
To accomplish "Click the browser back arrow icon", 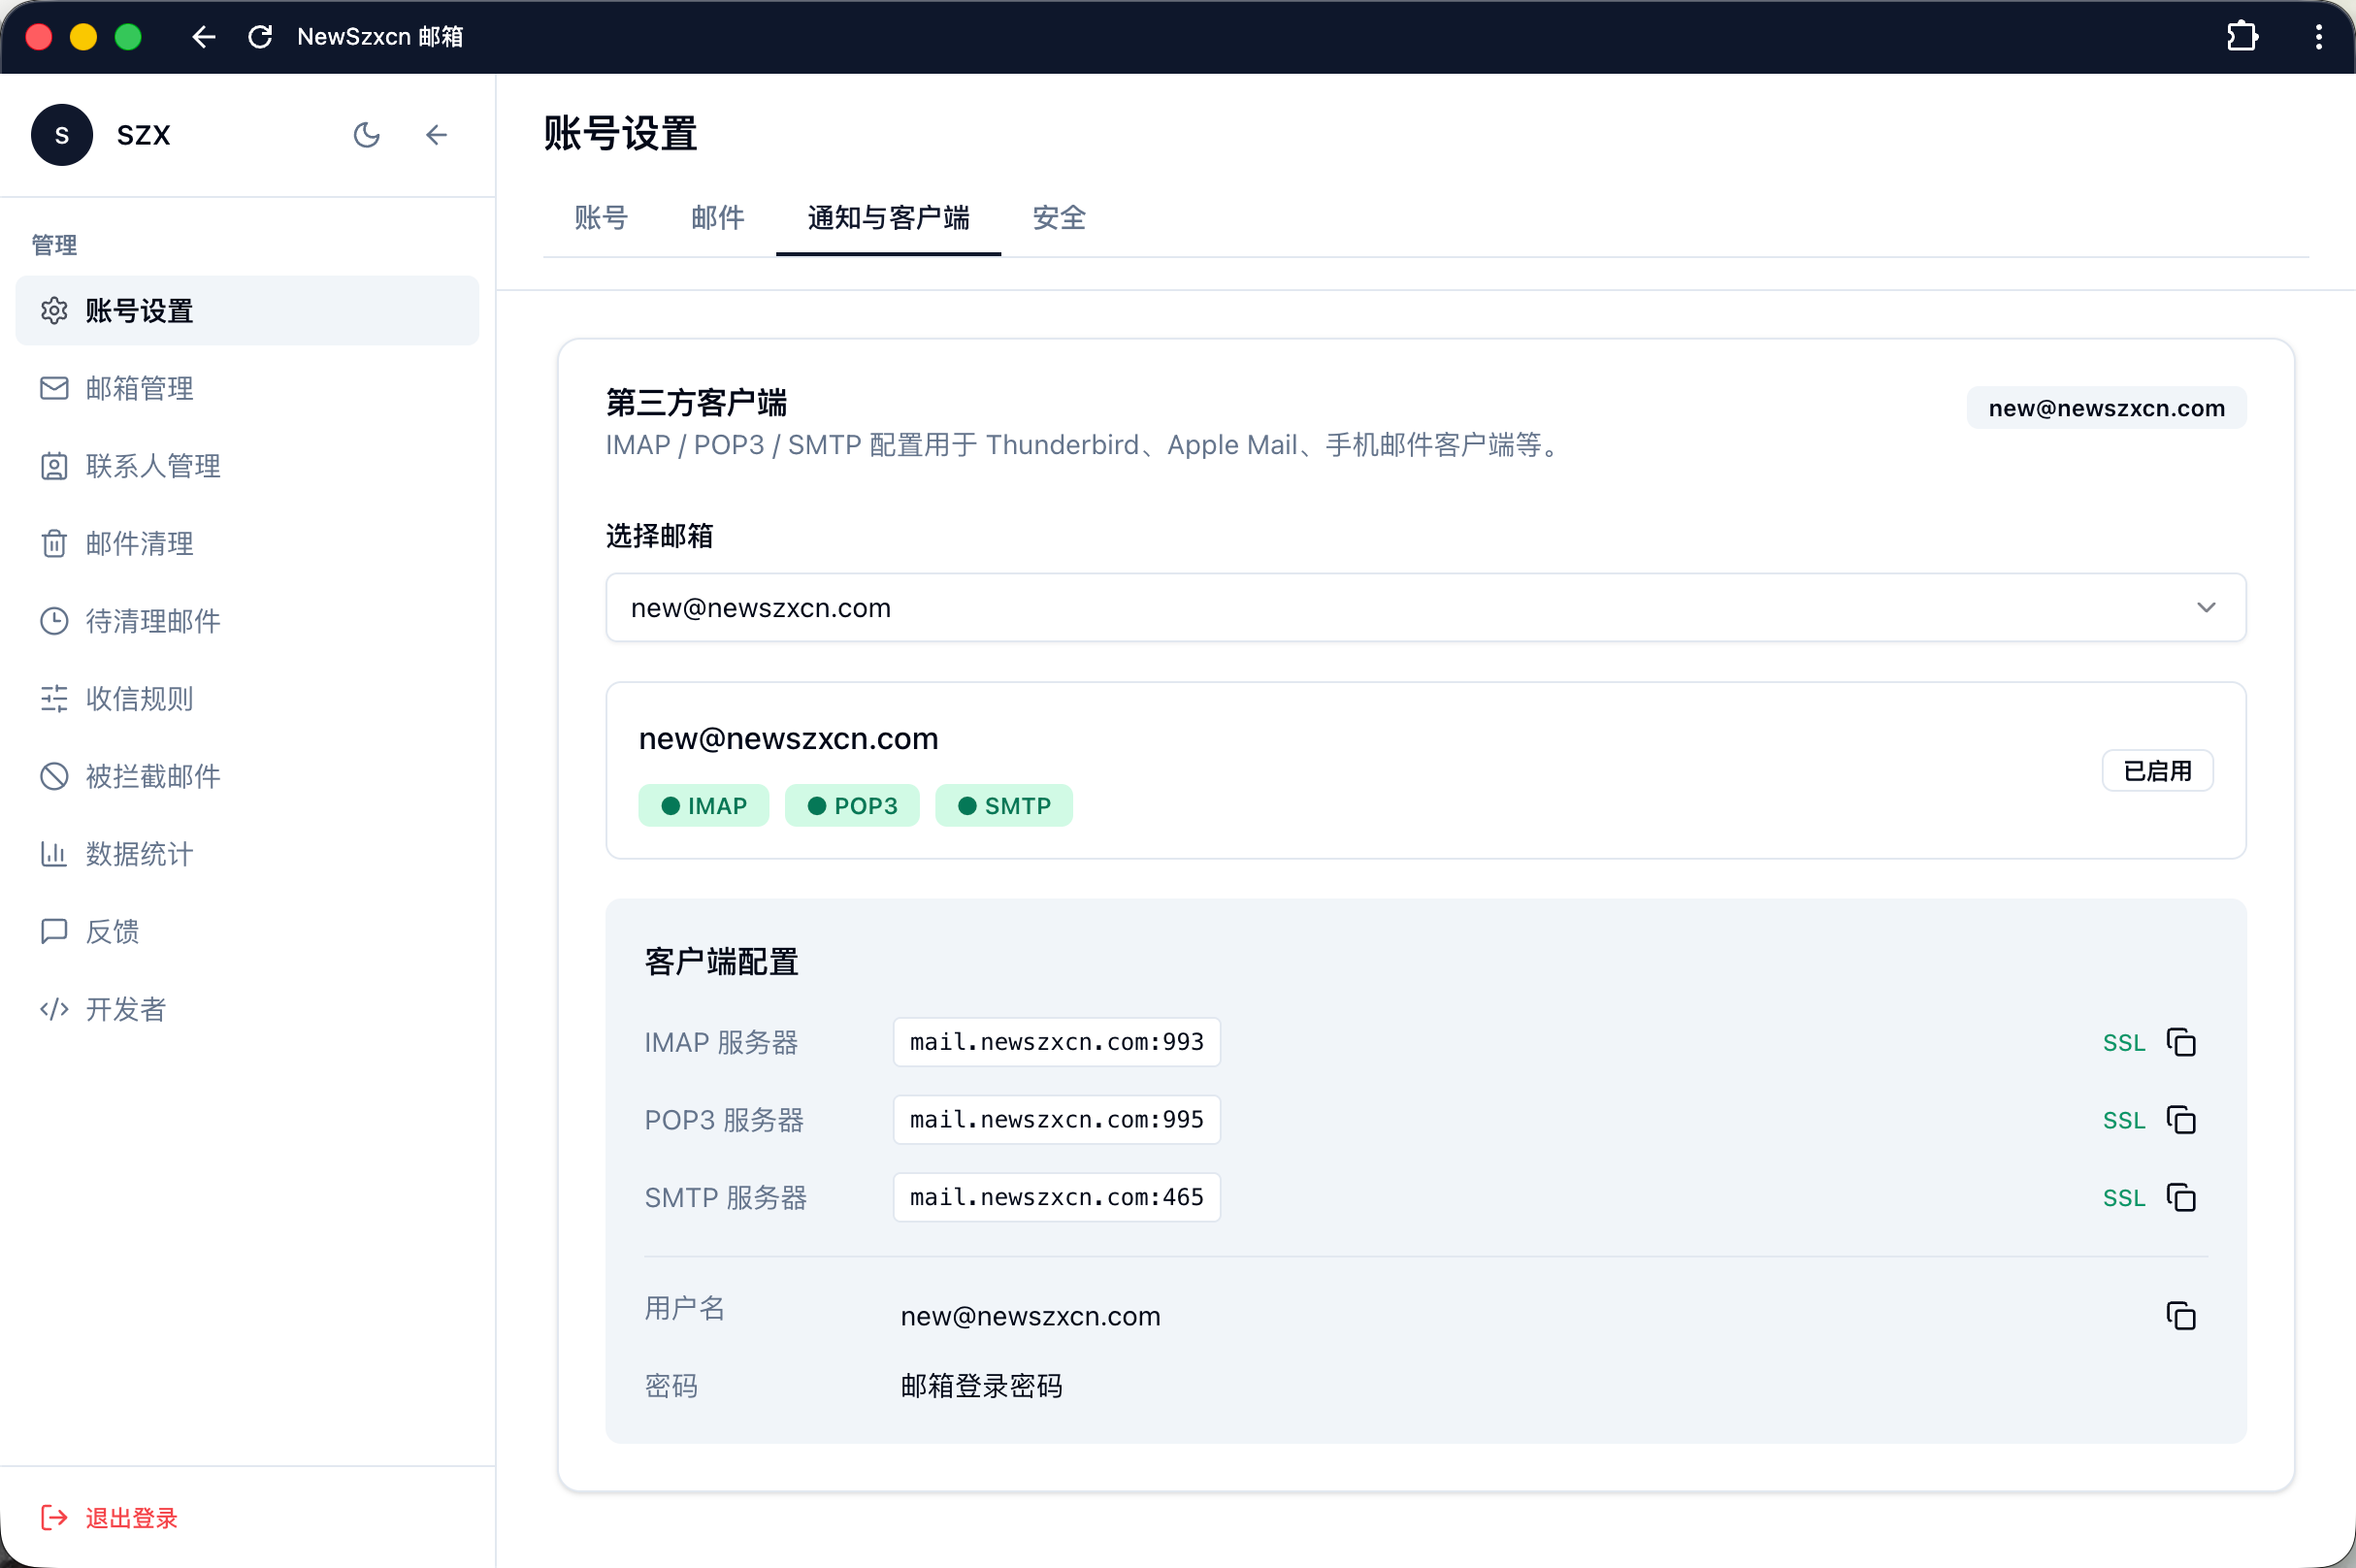I will point(204,37).
